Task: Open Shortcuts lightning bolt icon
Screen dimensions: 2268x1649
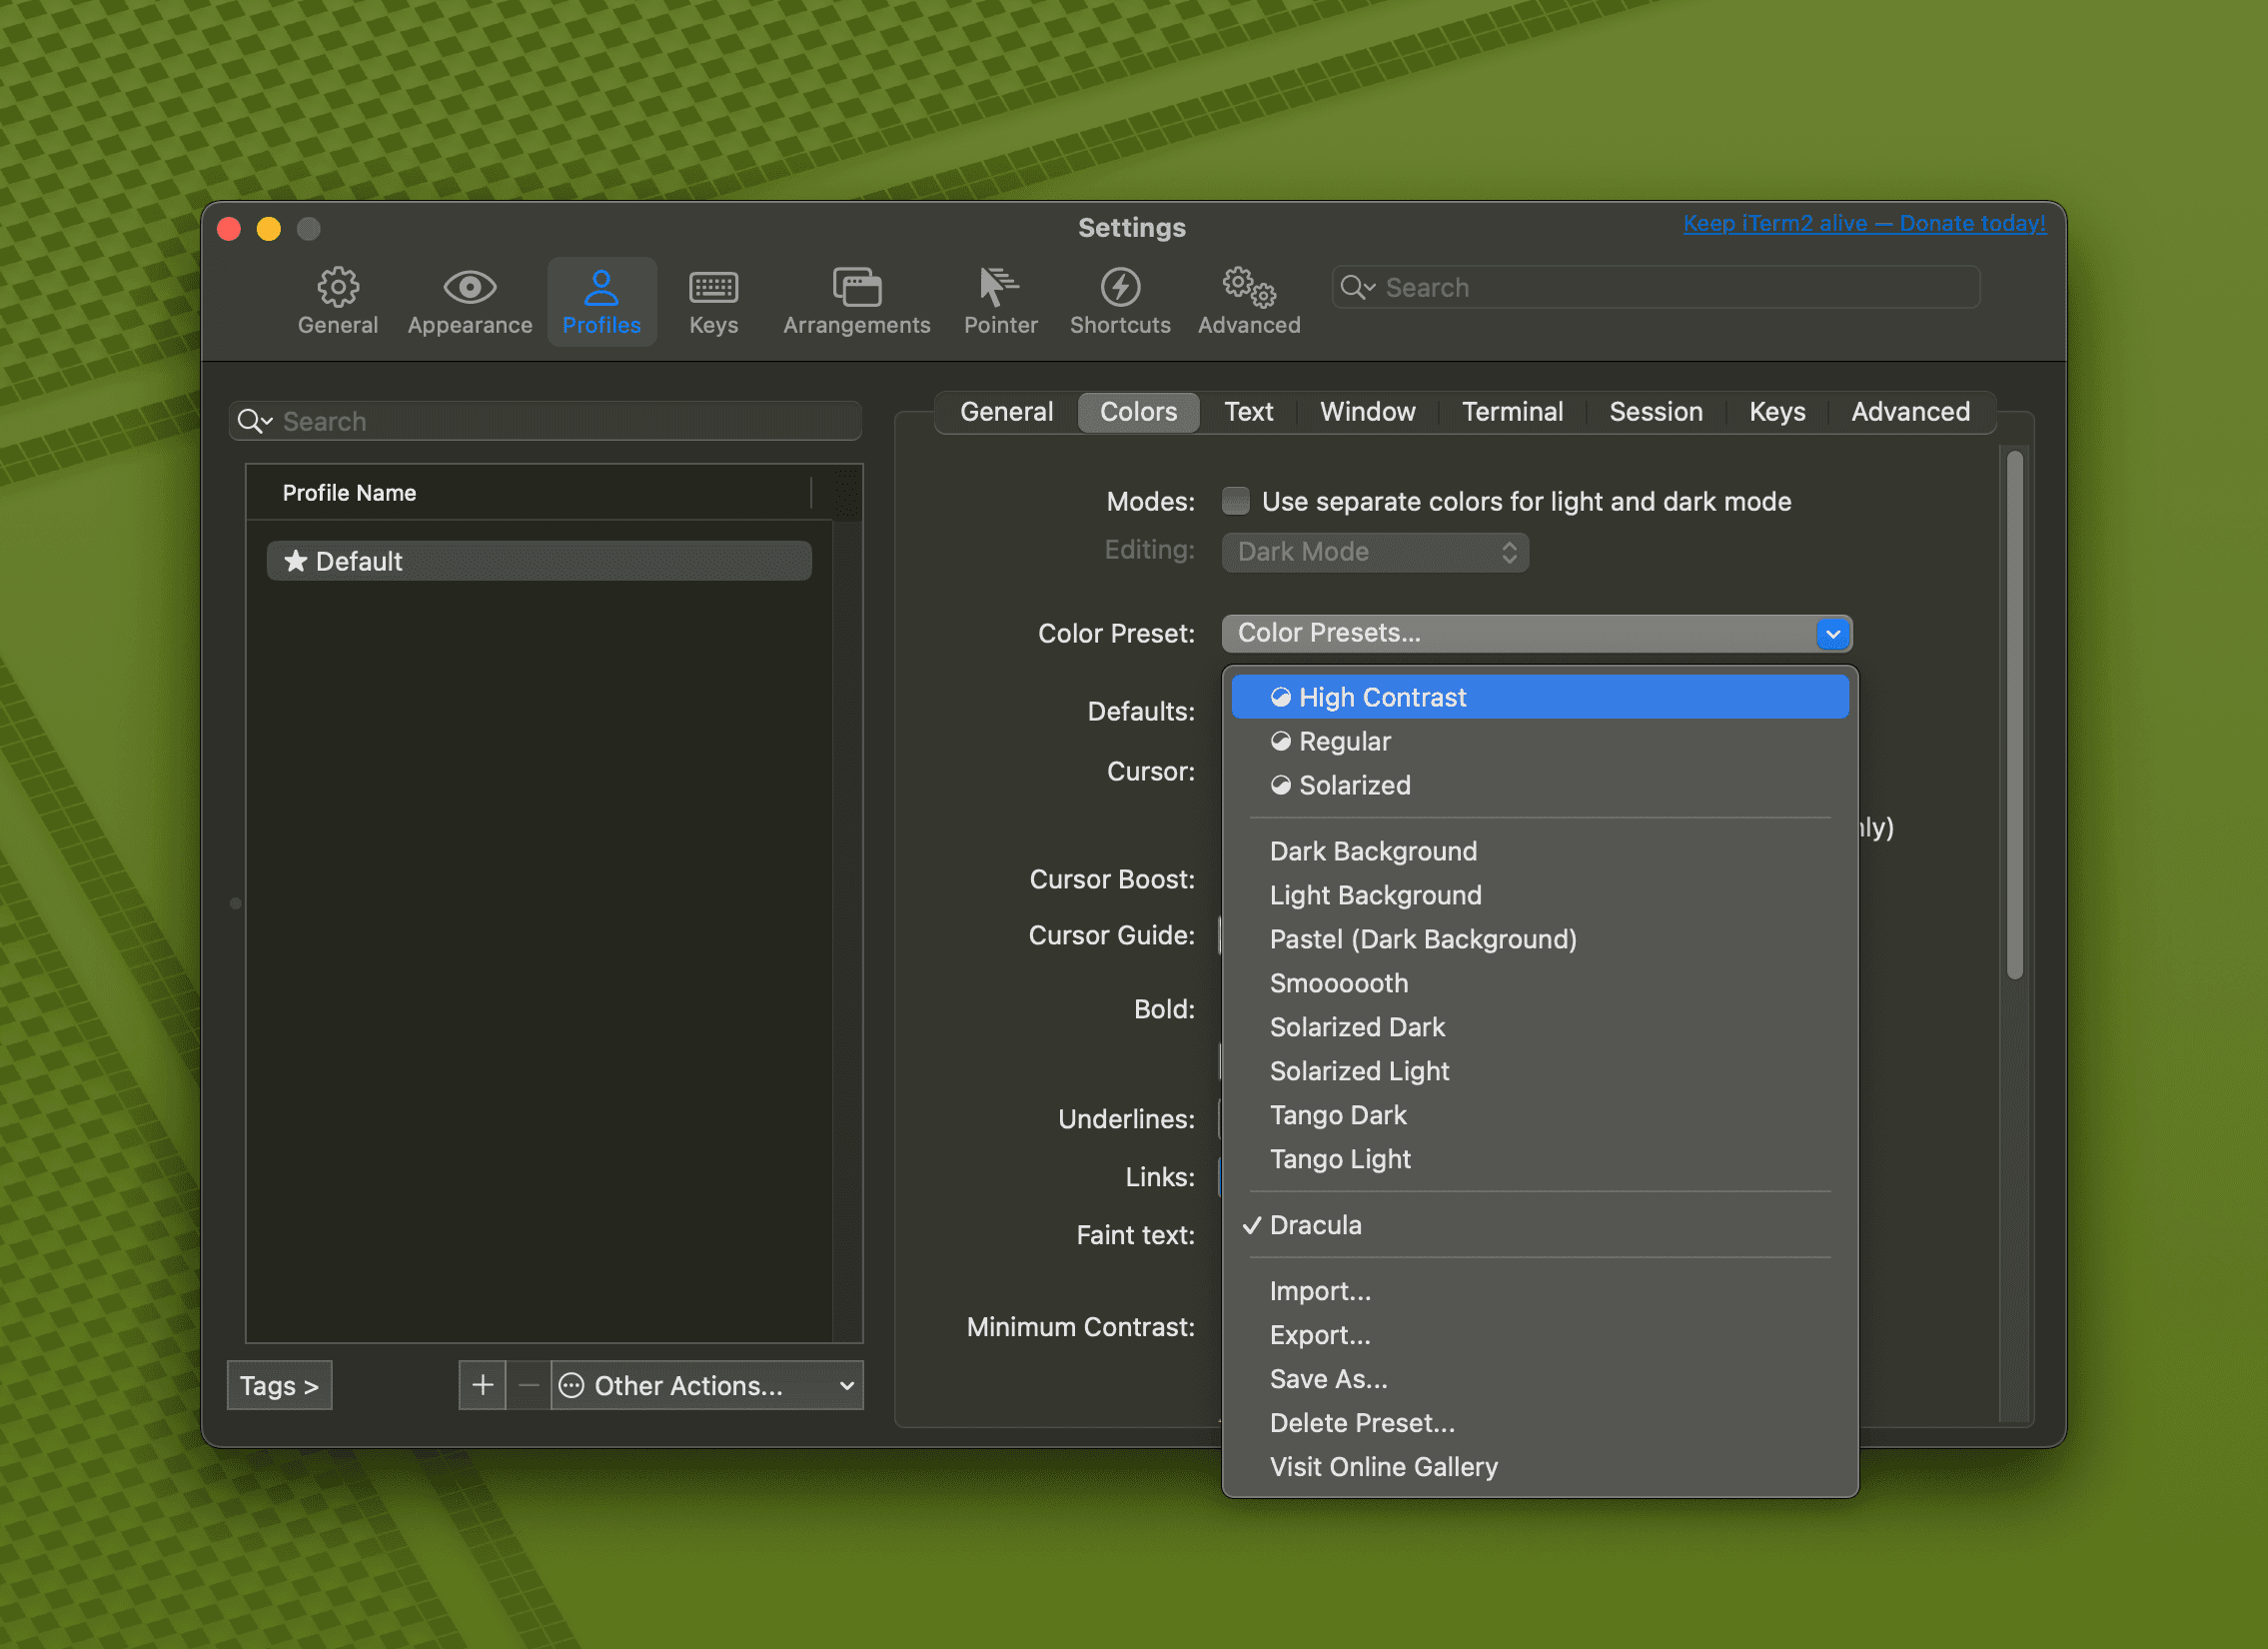Action: tap(1119, 288)
